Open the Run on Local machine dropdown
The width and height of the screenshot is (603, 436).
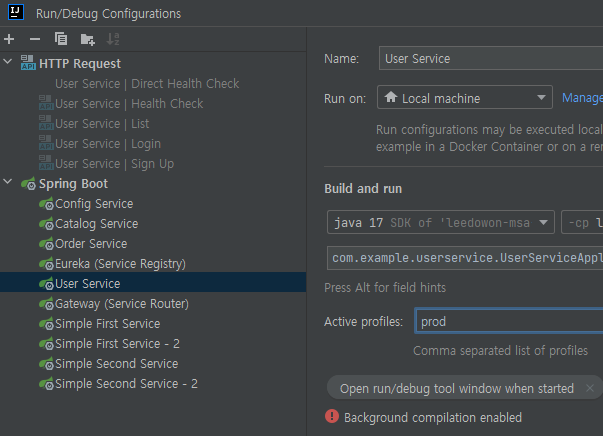tap(465, 98)
